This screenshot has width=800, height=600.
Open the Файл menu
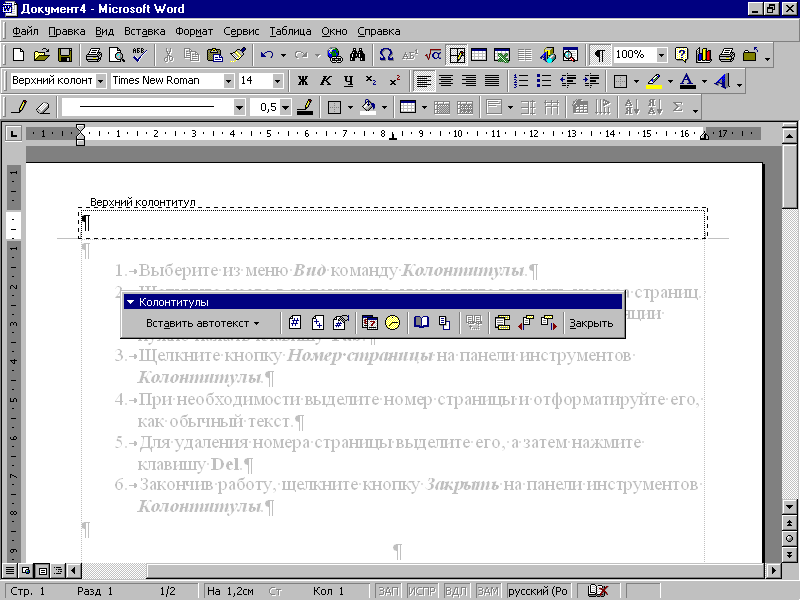pos(25,31)
